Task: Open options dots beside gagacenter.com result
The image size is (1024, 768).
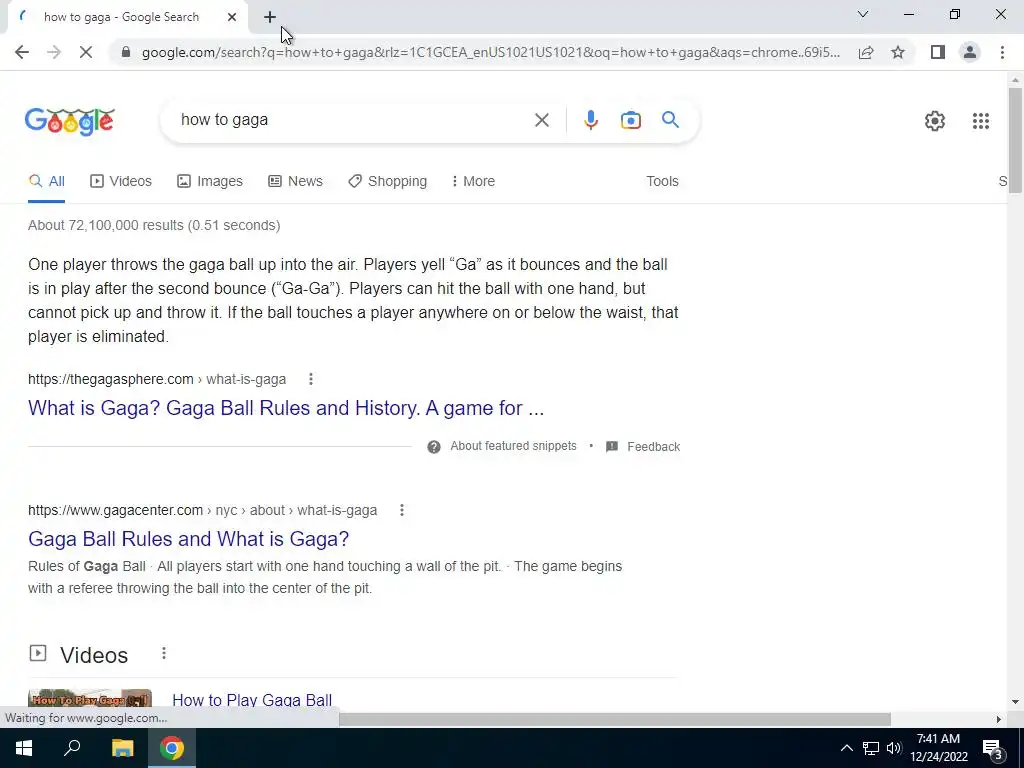Action: 402,510
